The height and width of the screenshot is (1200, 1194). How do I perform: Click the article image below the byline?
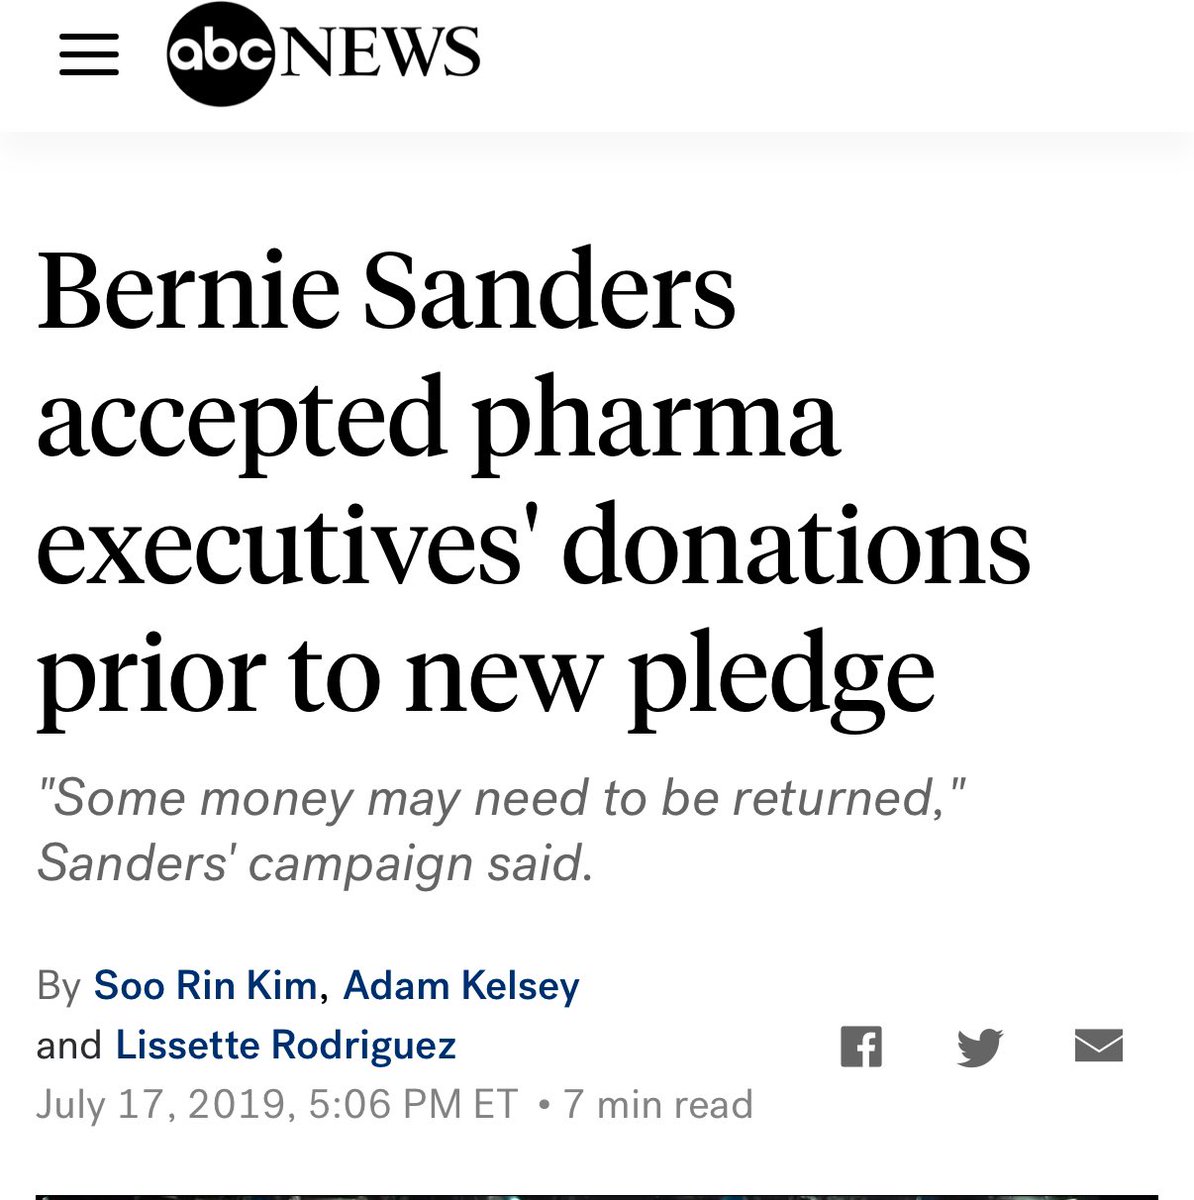[596, 1195]
